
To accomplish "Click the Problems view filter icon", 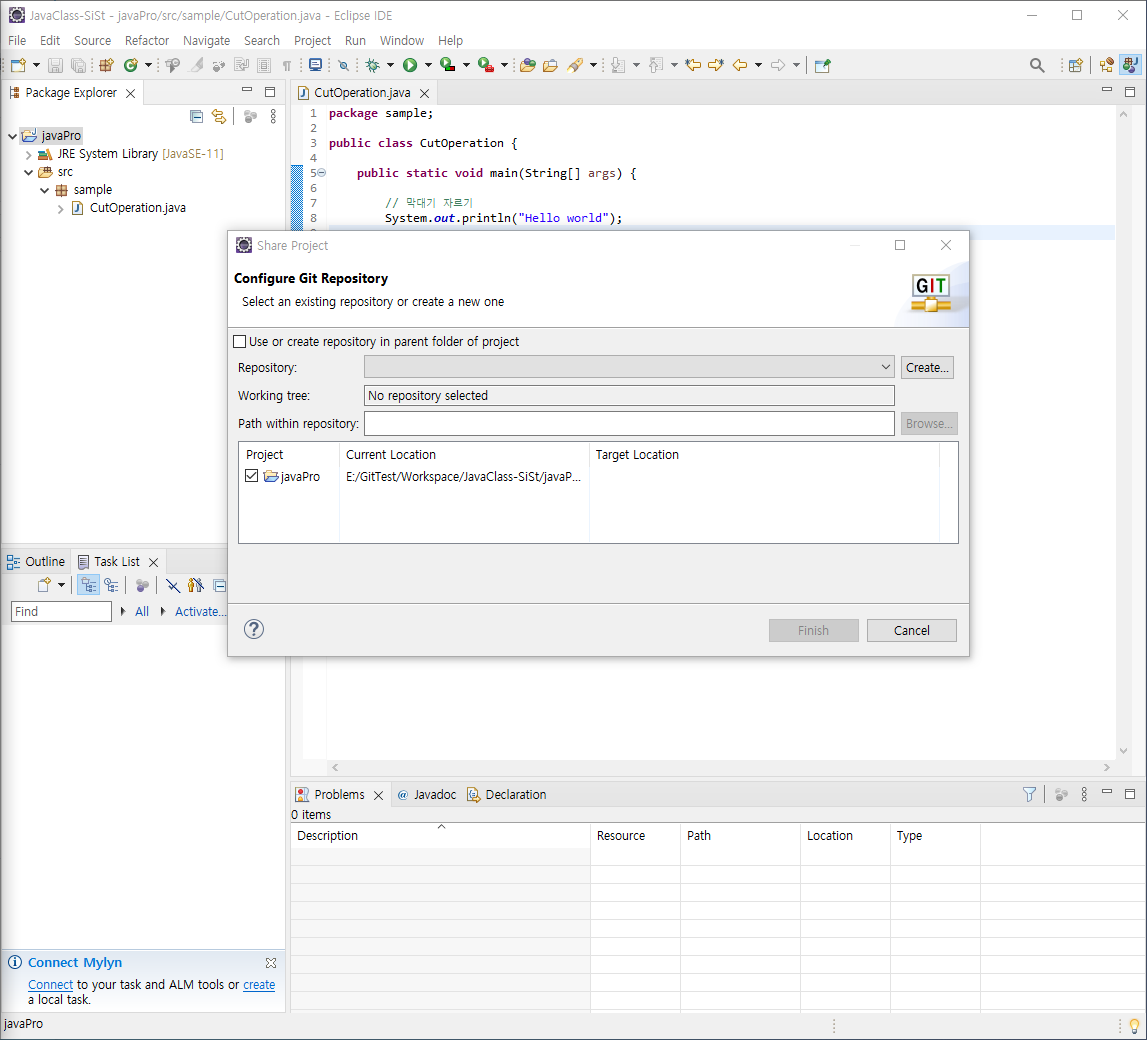I will [1029, 794].
